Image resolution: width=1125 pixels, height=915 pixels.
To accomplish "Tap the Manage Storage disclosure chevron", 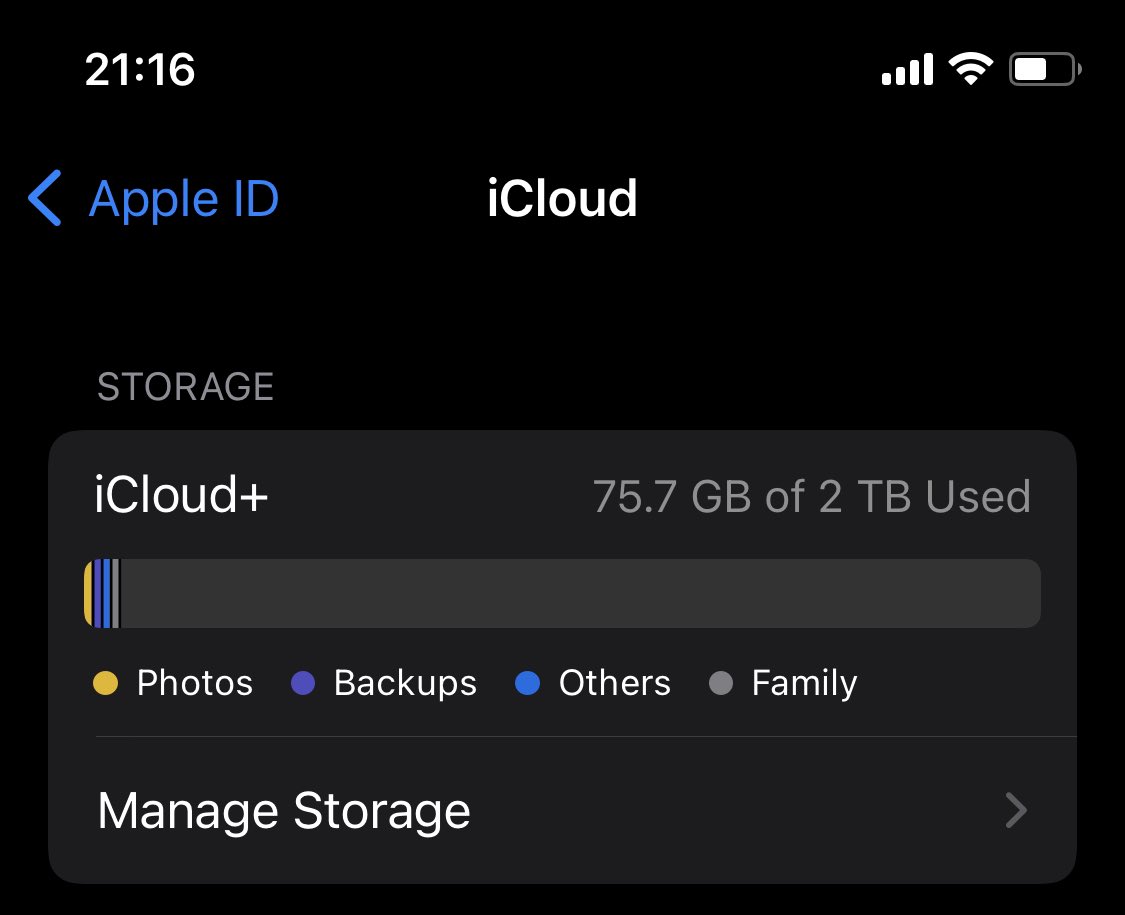I will [1016, 810].
